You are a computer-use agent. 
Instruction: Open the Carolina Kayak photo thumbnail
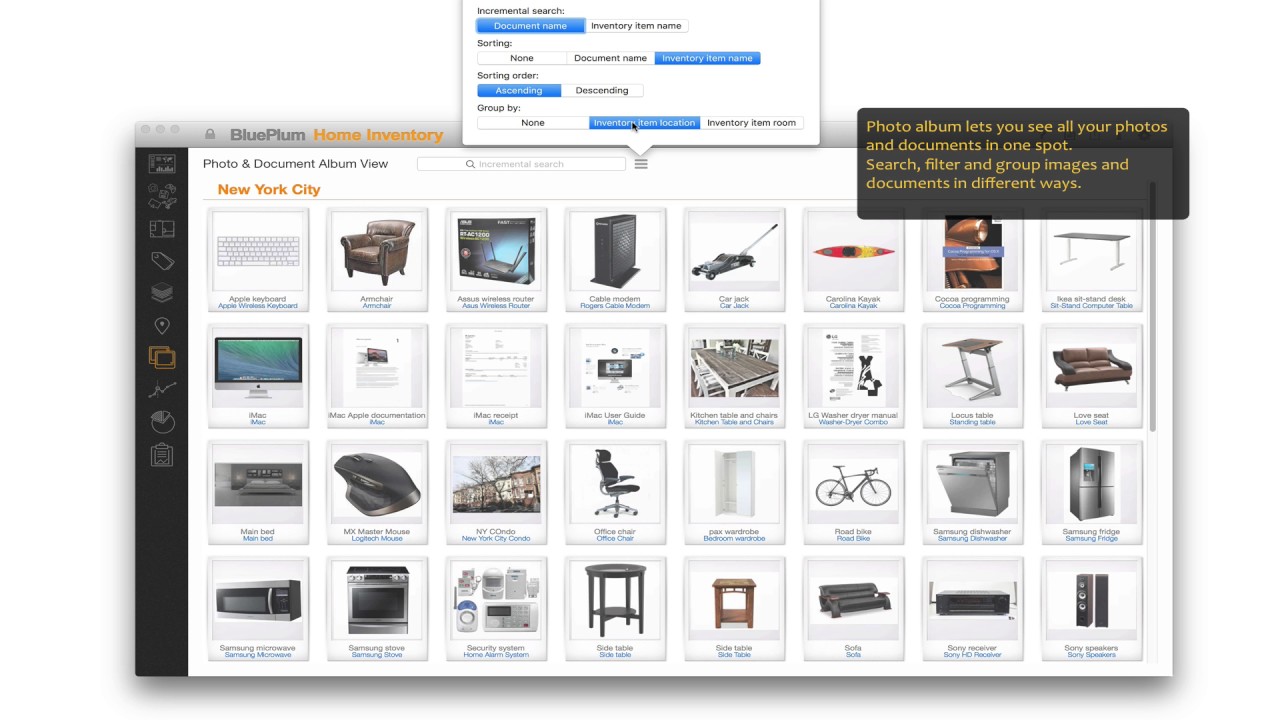tap(853, 253)
